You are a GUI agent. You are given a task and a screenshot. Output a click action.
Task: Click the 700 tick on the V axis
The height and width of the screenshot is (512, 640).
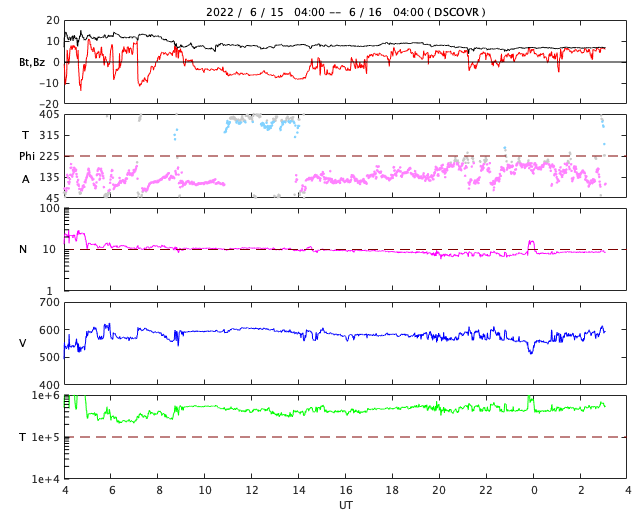click(49, 303)
